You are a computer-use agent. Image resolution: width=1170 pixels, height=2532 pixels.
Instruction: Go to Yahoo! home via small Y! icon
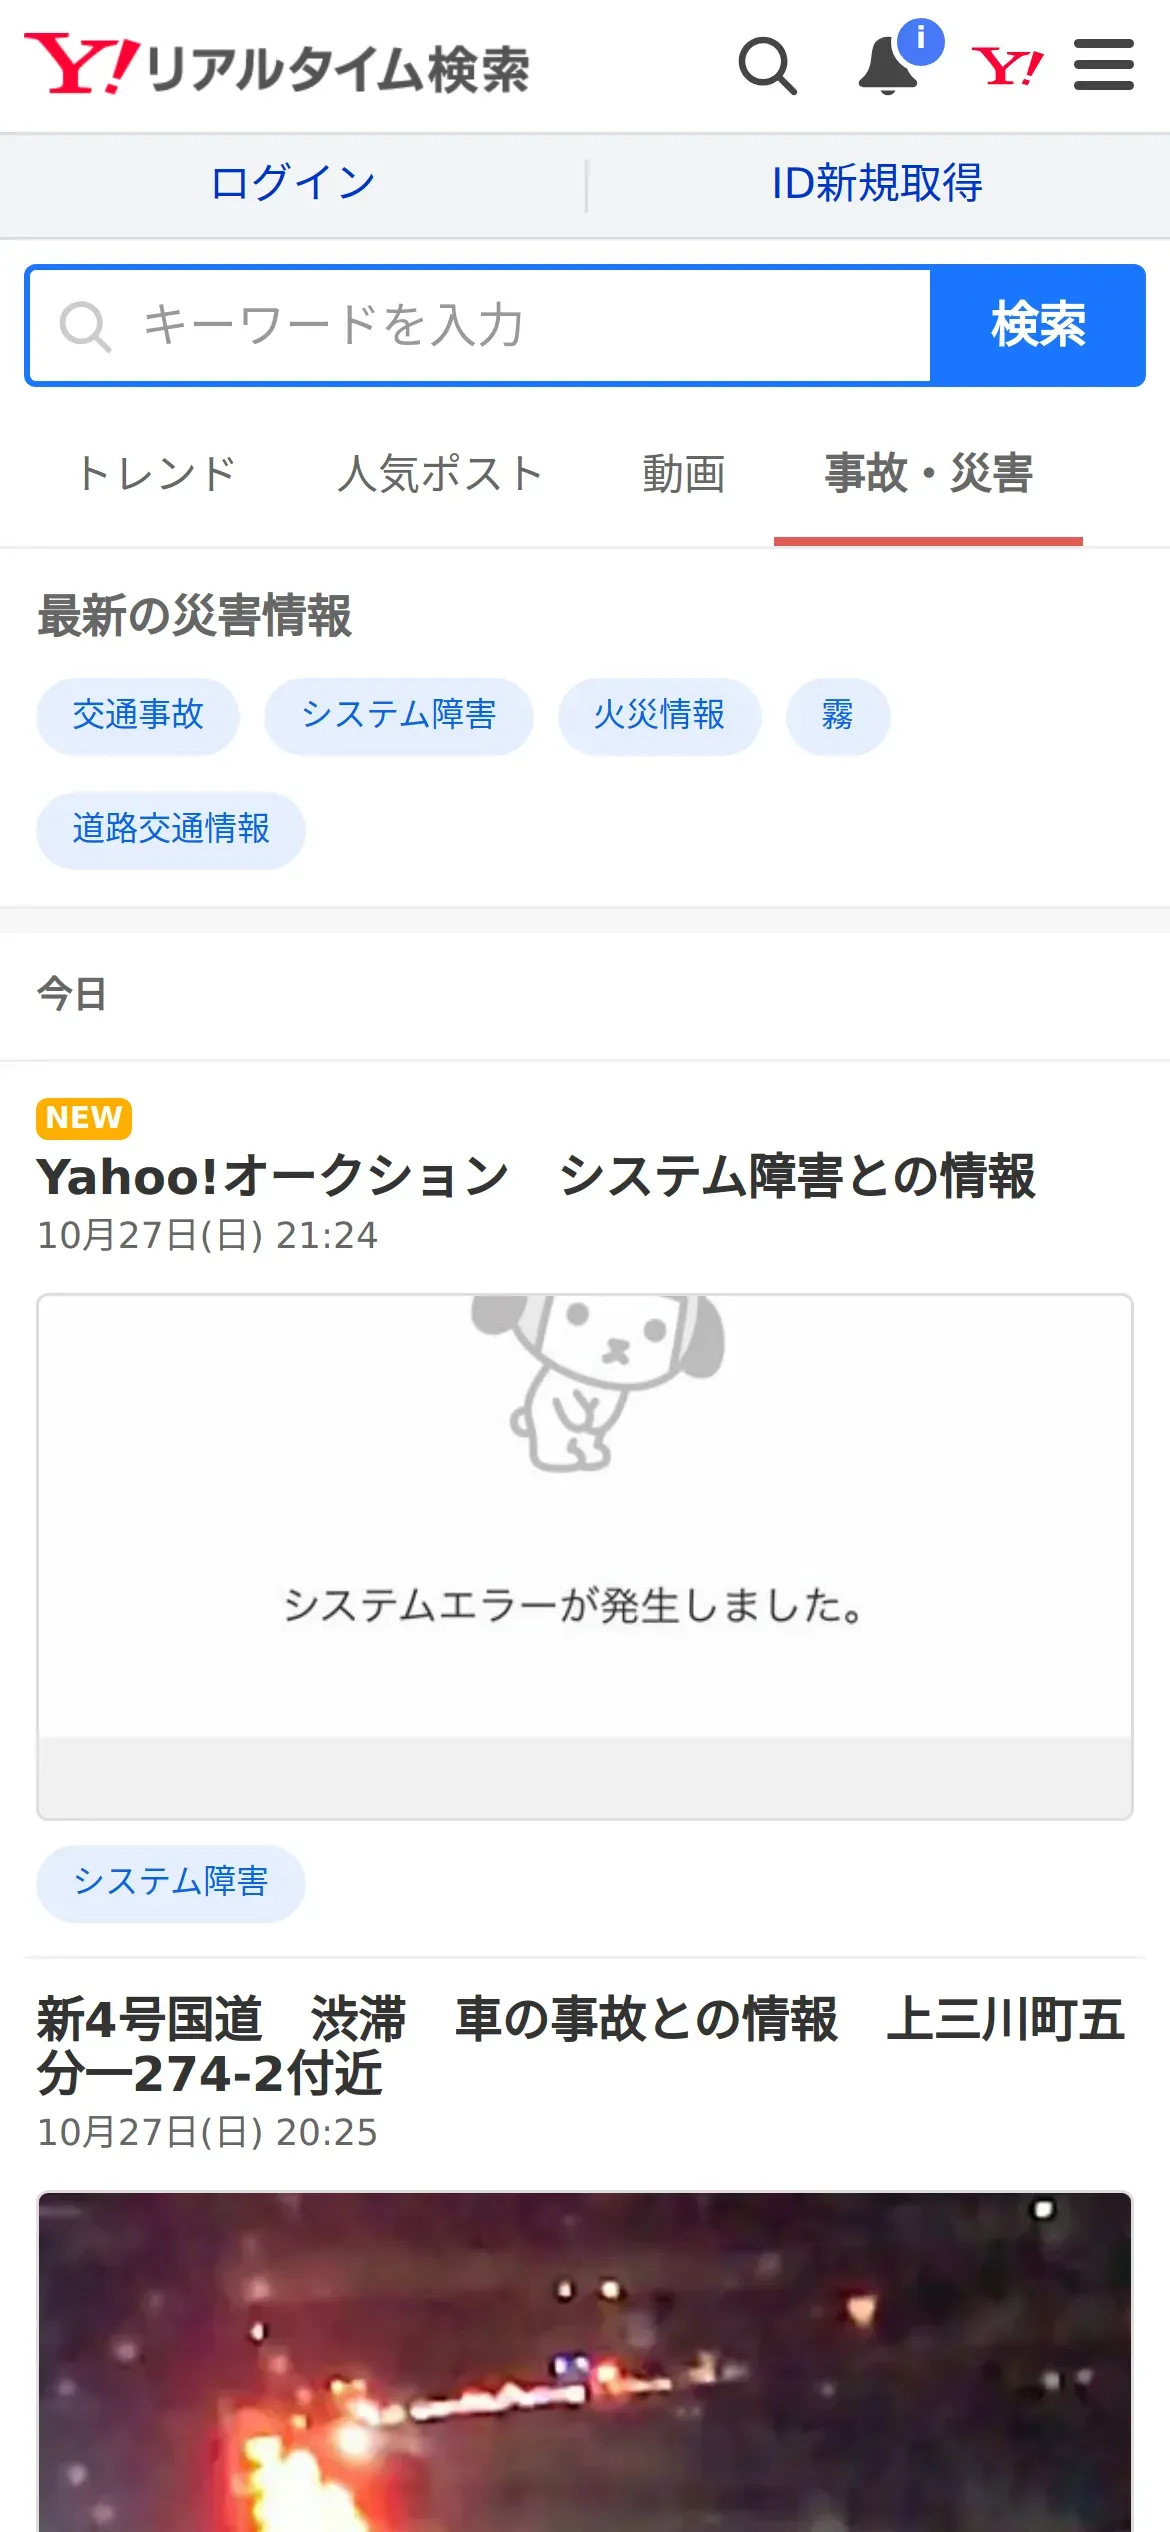[1007, 67]
